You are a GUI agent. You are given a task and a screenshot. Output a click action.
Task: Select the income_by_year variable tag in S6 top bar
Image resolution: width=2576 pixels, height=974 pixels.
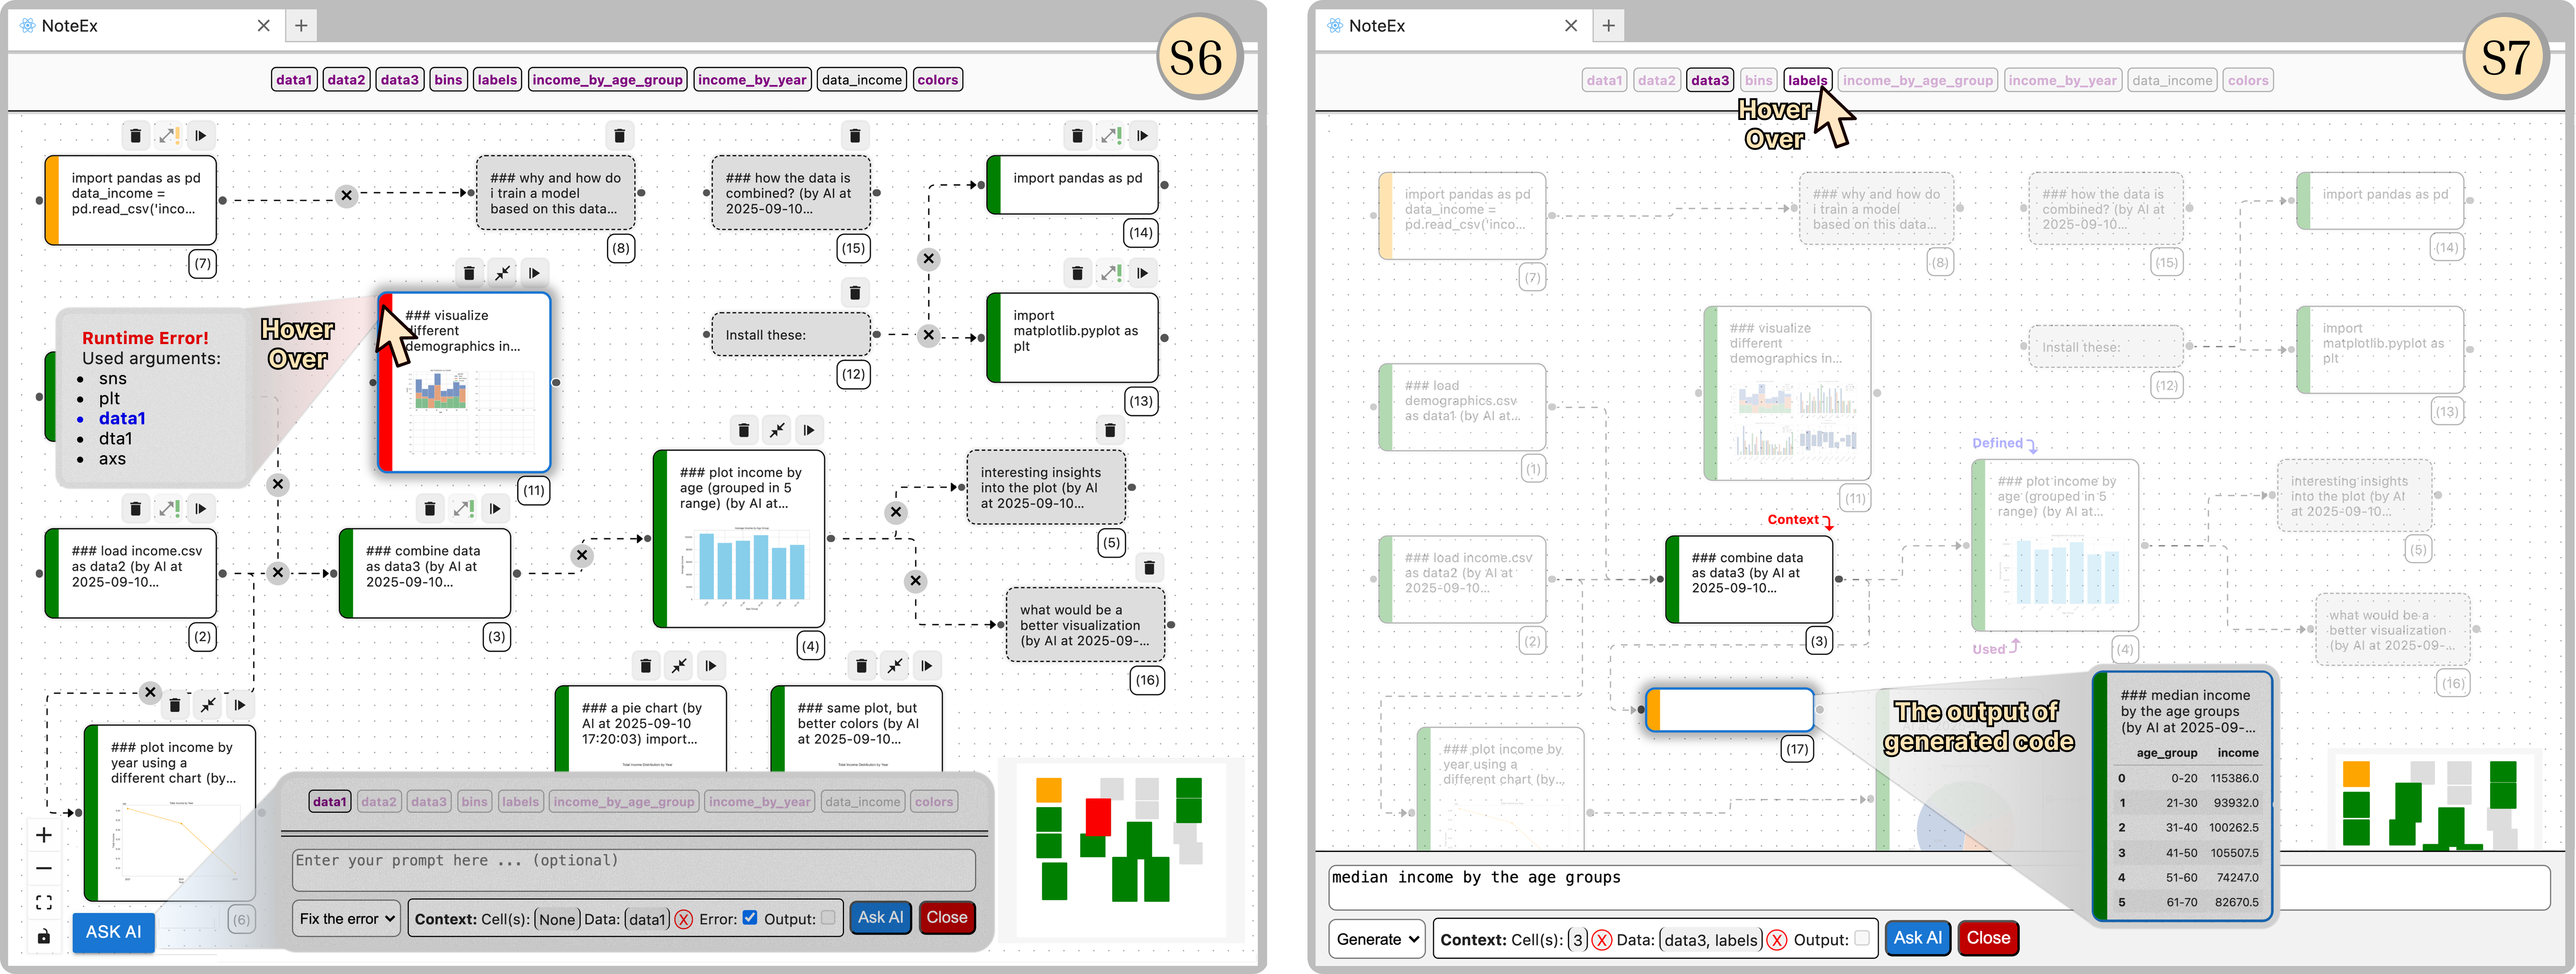(752, 80)
